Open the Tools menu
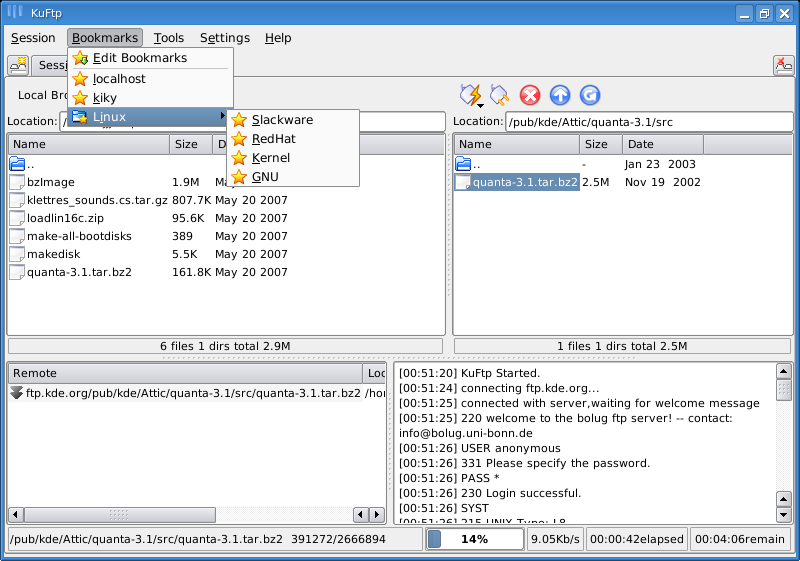This screenshot has width=800, height=561. pyautogui.click(x=169, y=38)
